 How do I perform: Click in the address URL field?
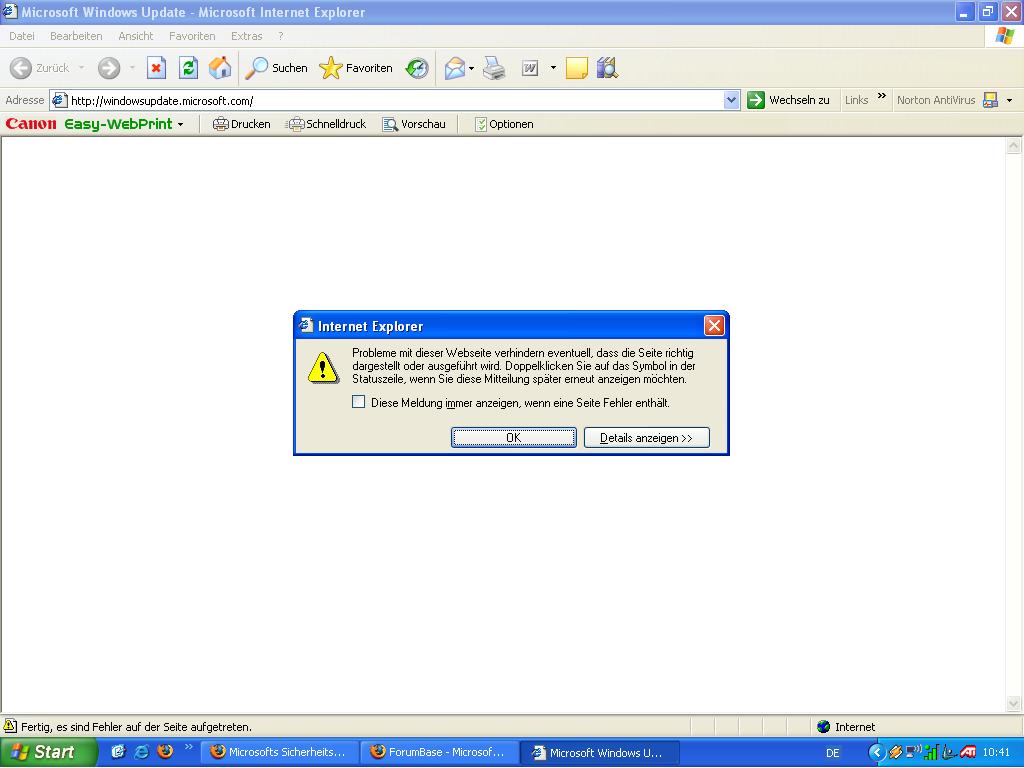click(394, 100)
